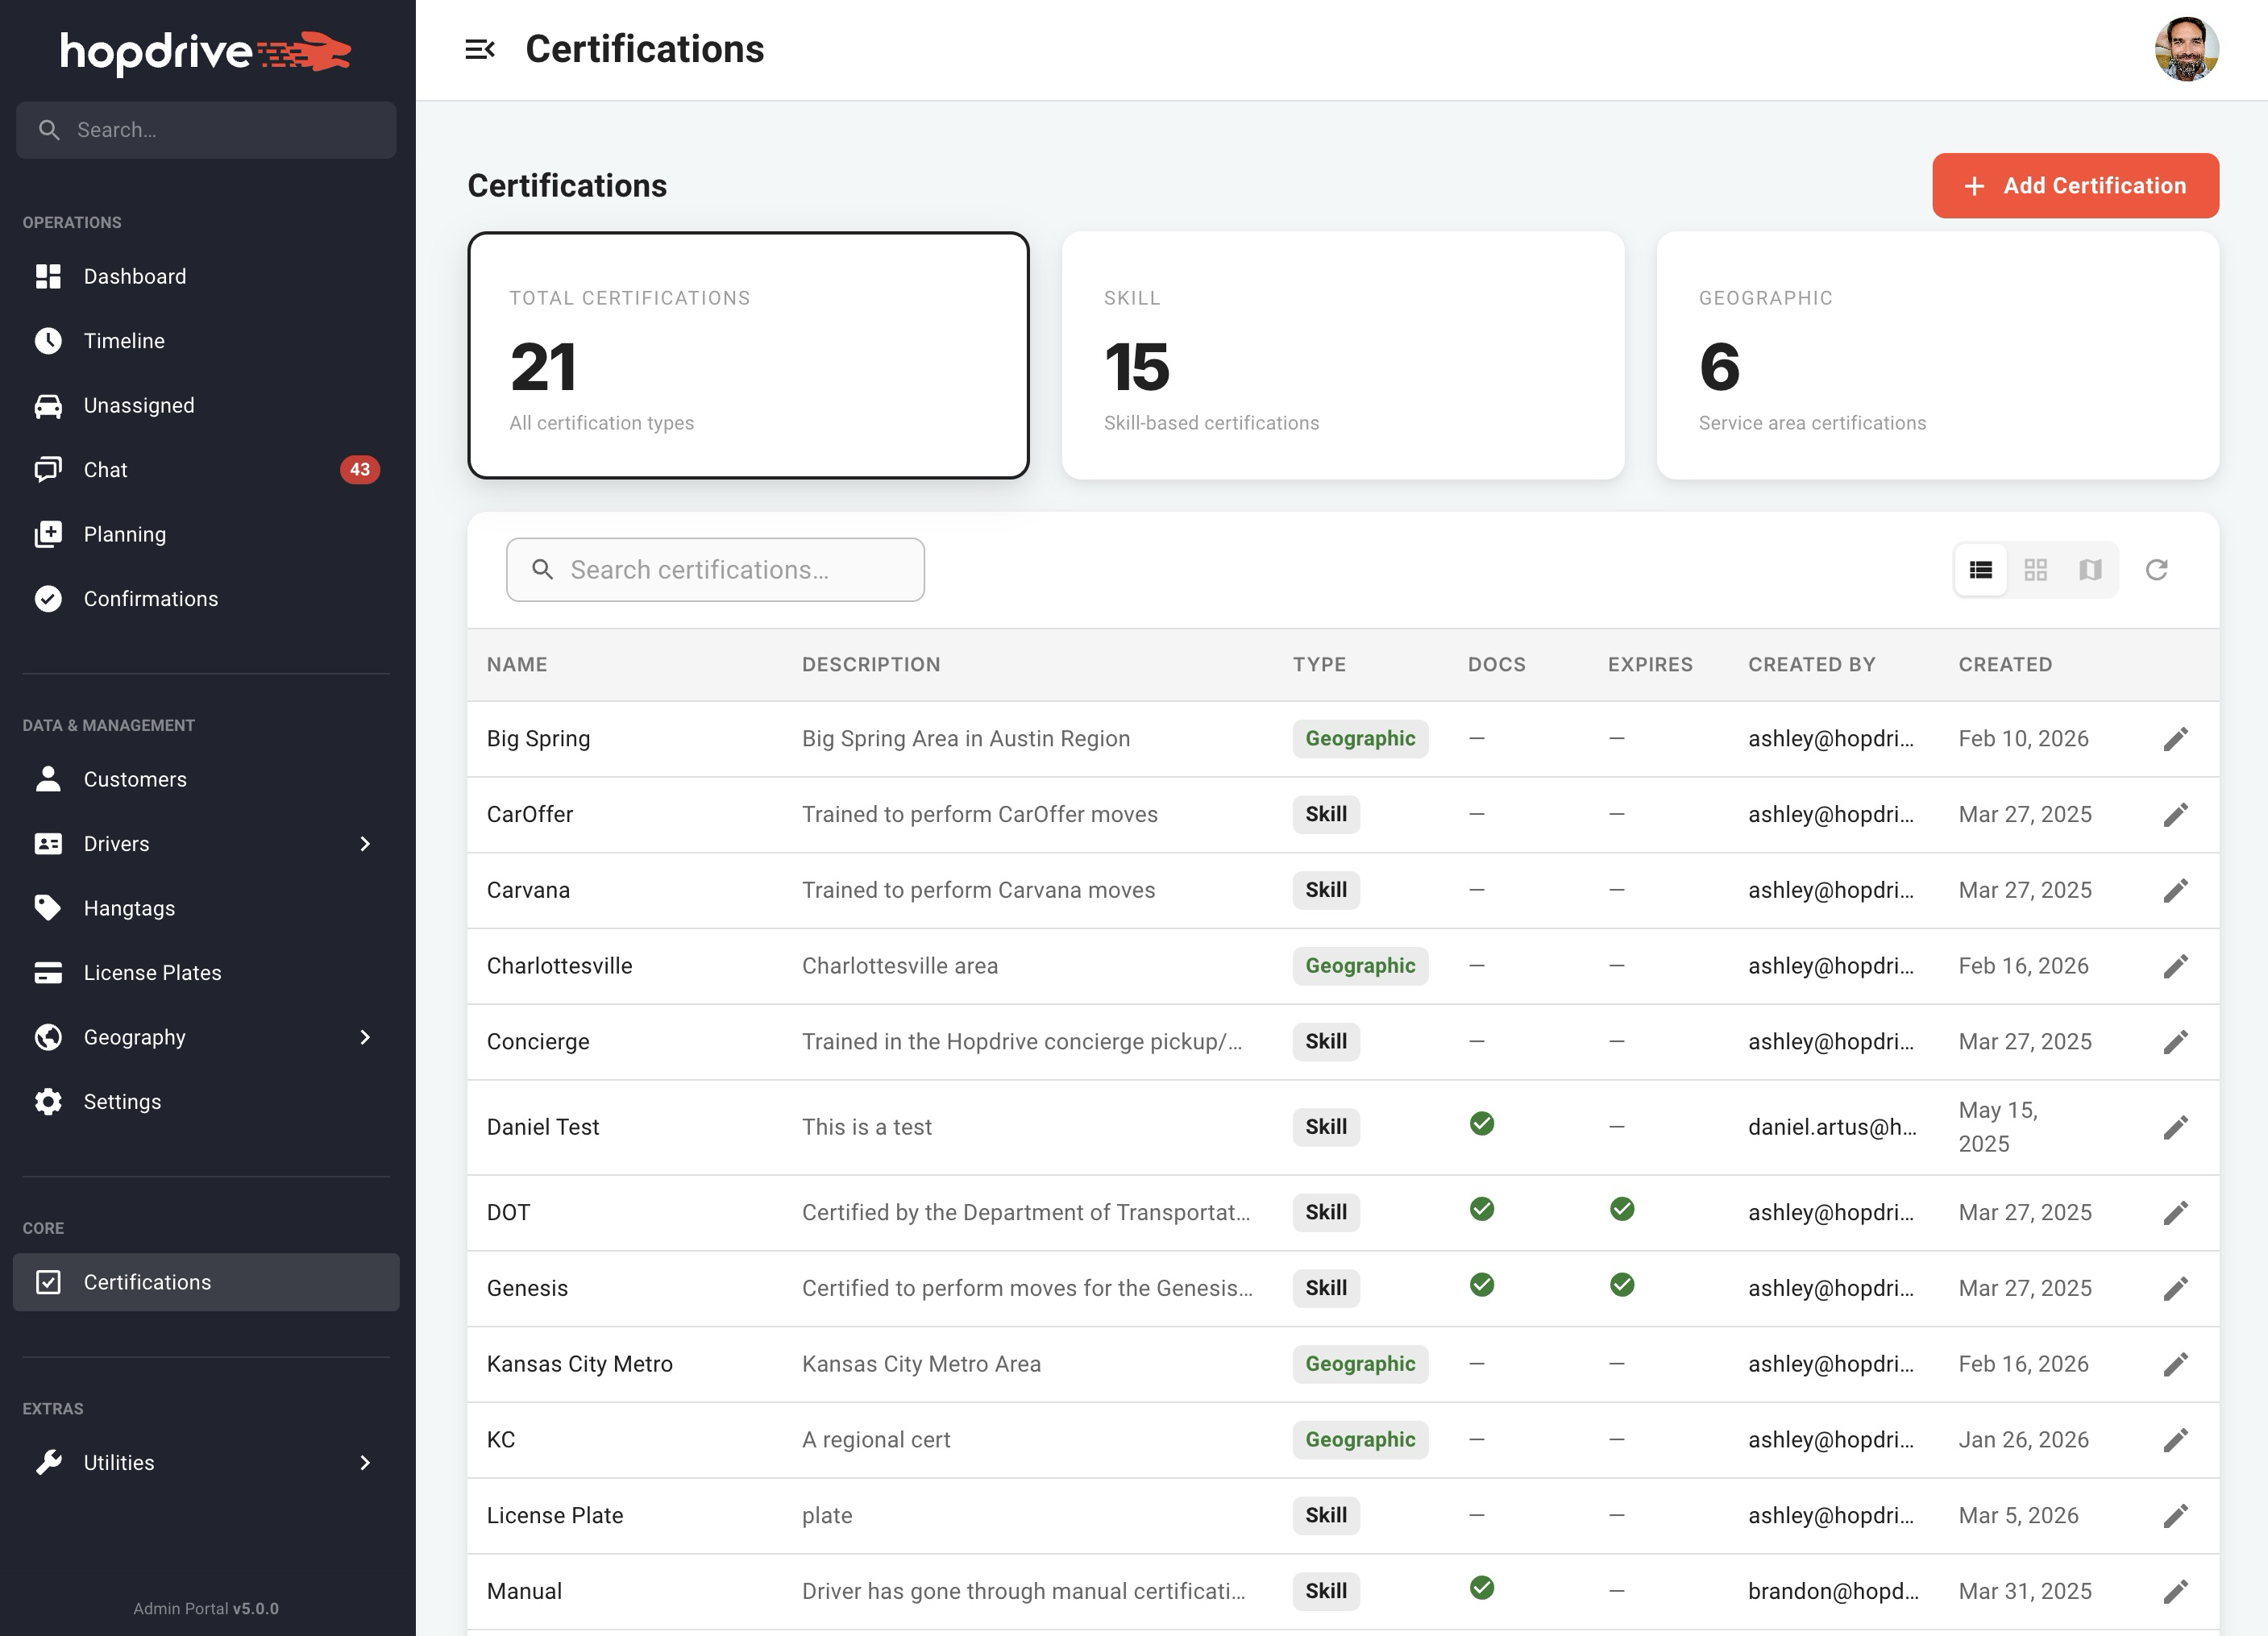Viewport: 2268px width, 1636px height.
Task: Open License Plates management
Action: [153, 972]
